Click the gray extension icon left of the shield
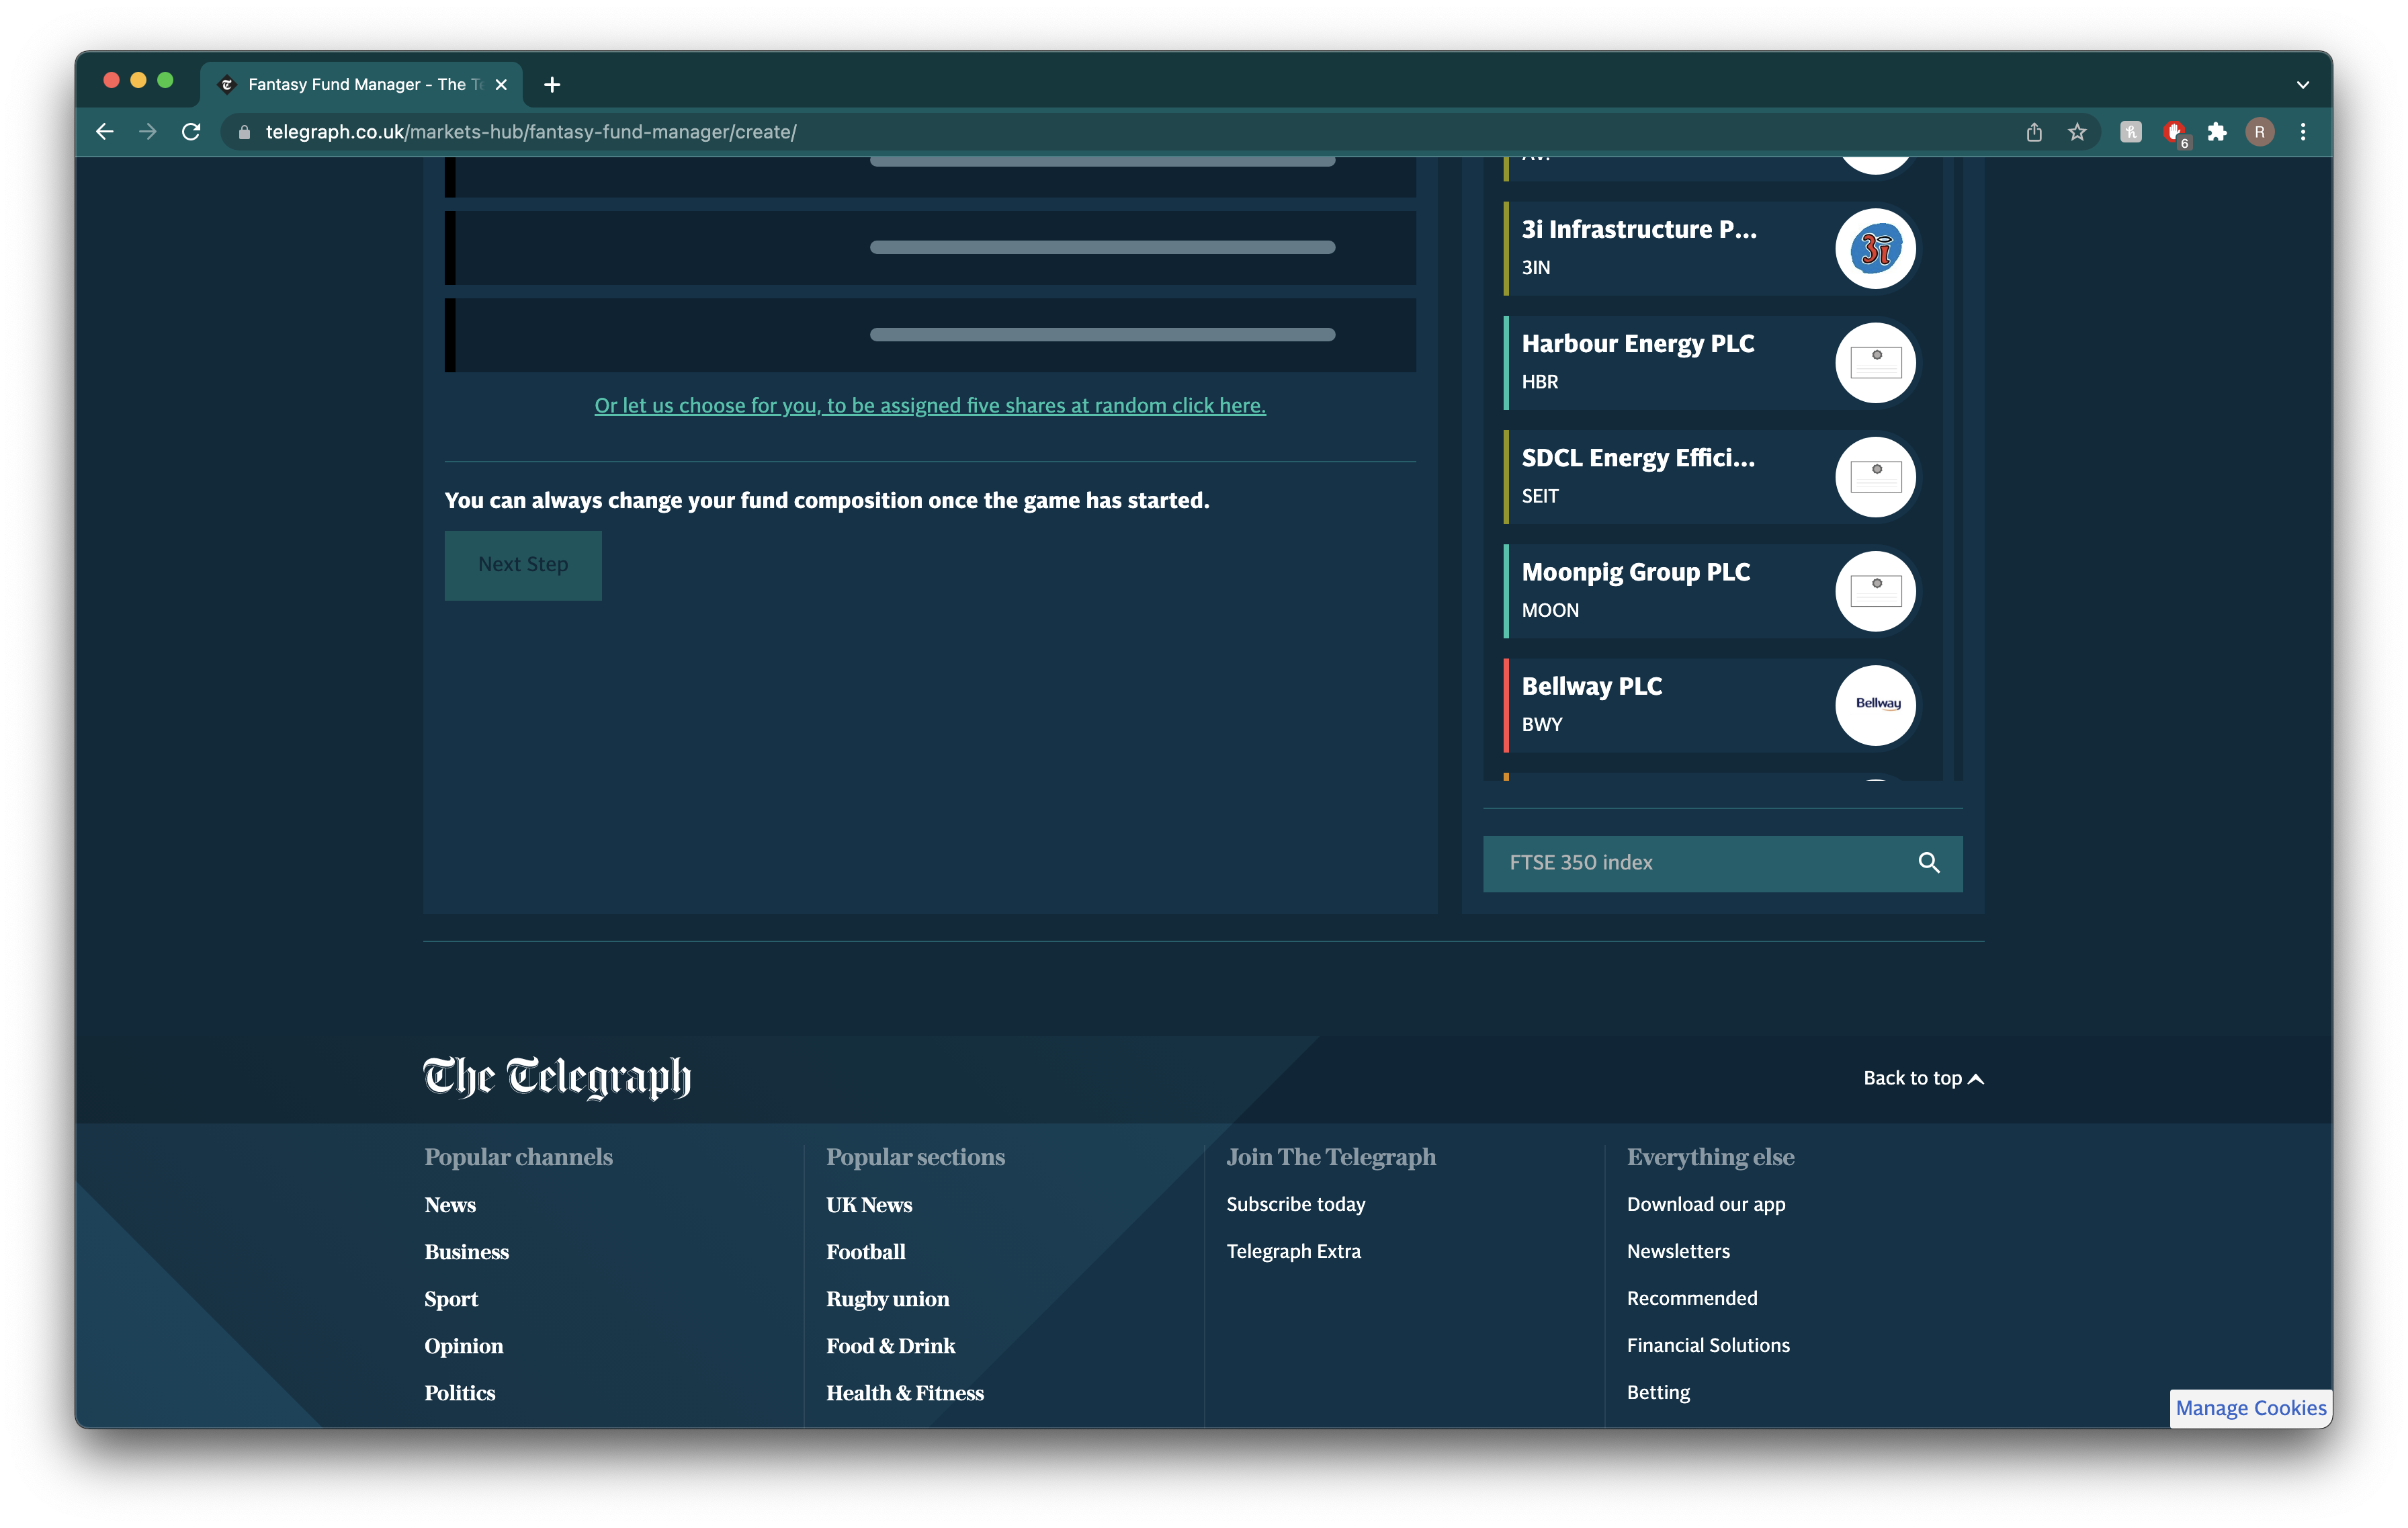2408x1528 pixels. pyautogui.click(x=2131, y=132)
